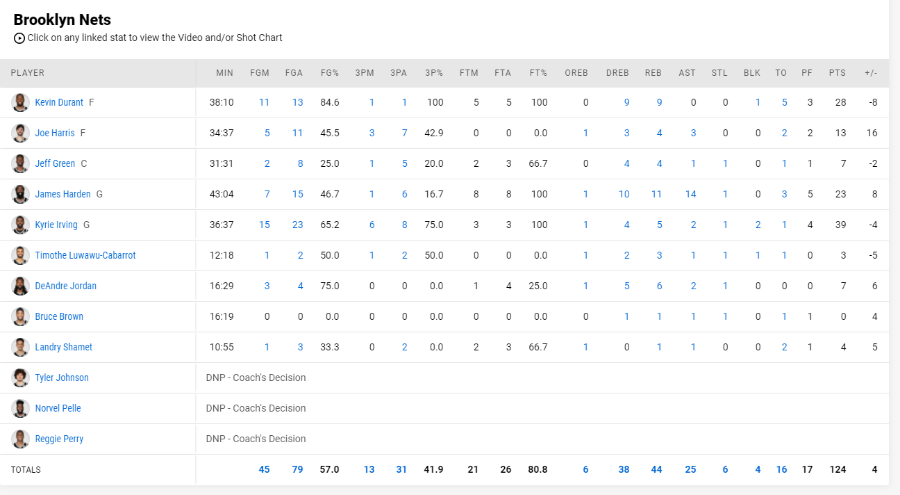The width and height of the screenshot is (900, 495).
Task: Click Kevin Durant's headshot avatar
Action: 20,103
